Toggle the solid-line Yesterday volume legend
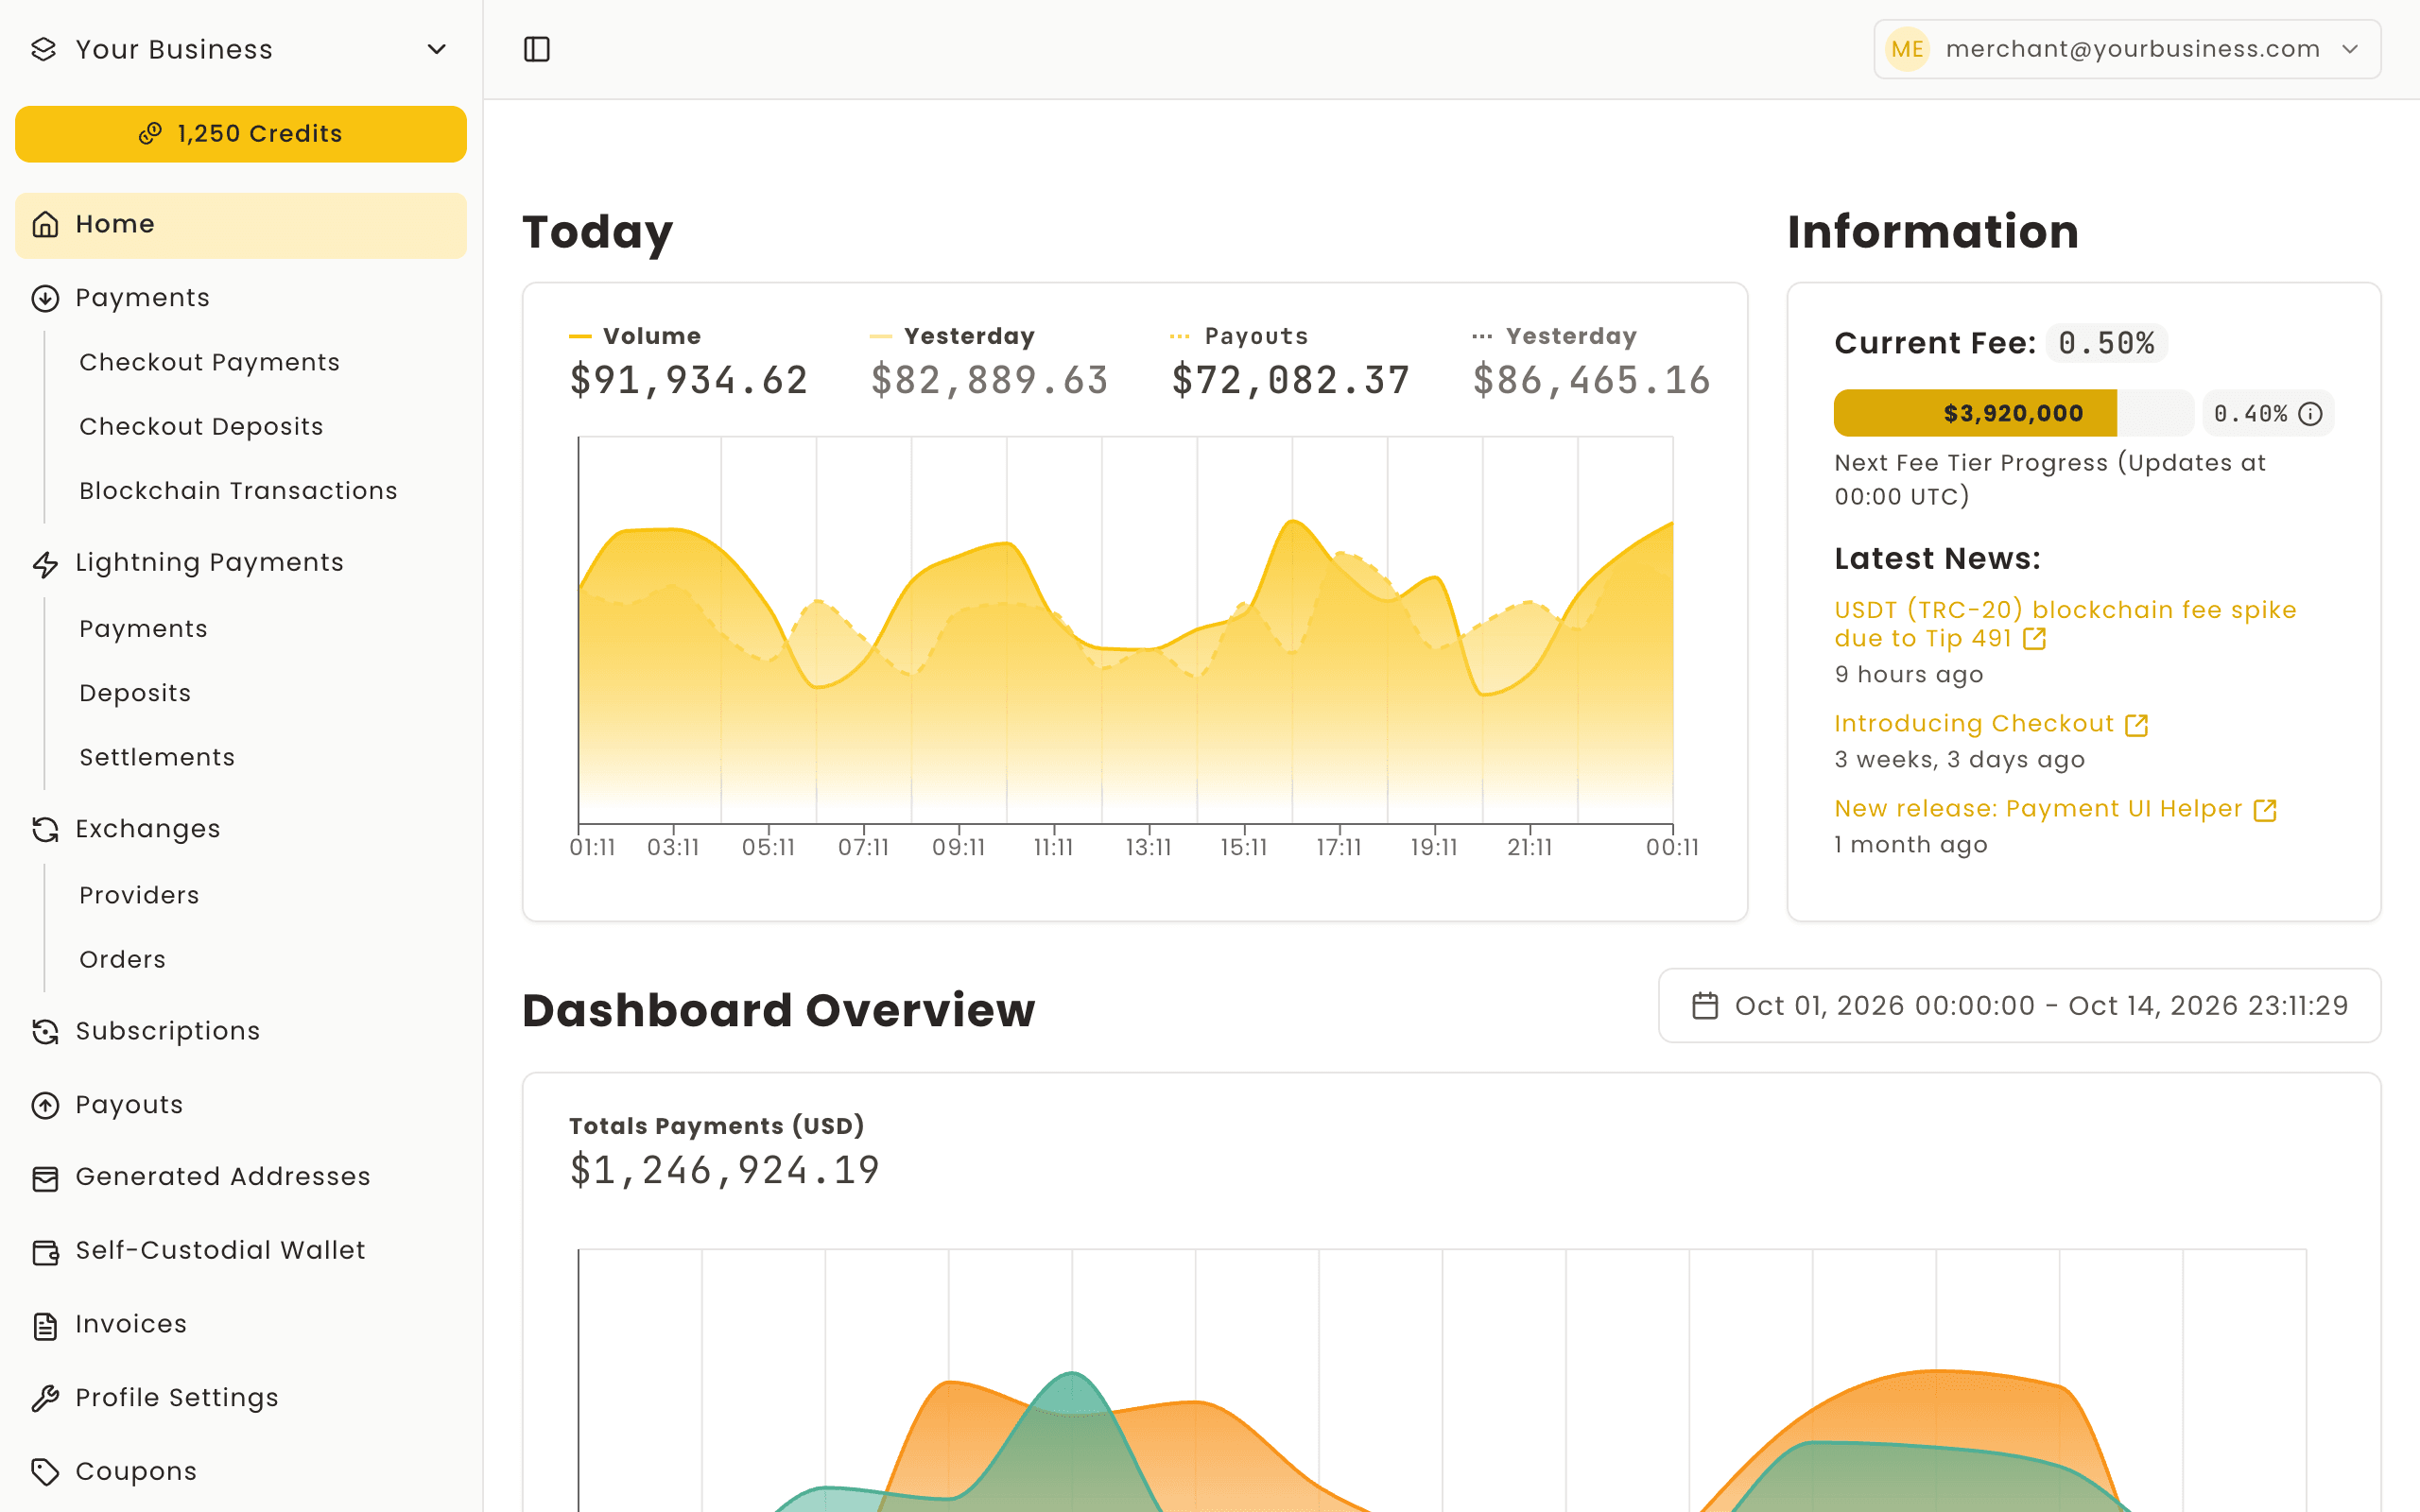 coord(952,336)
